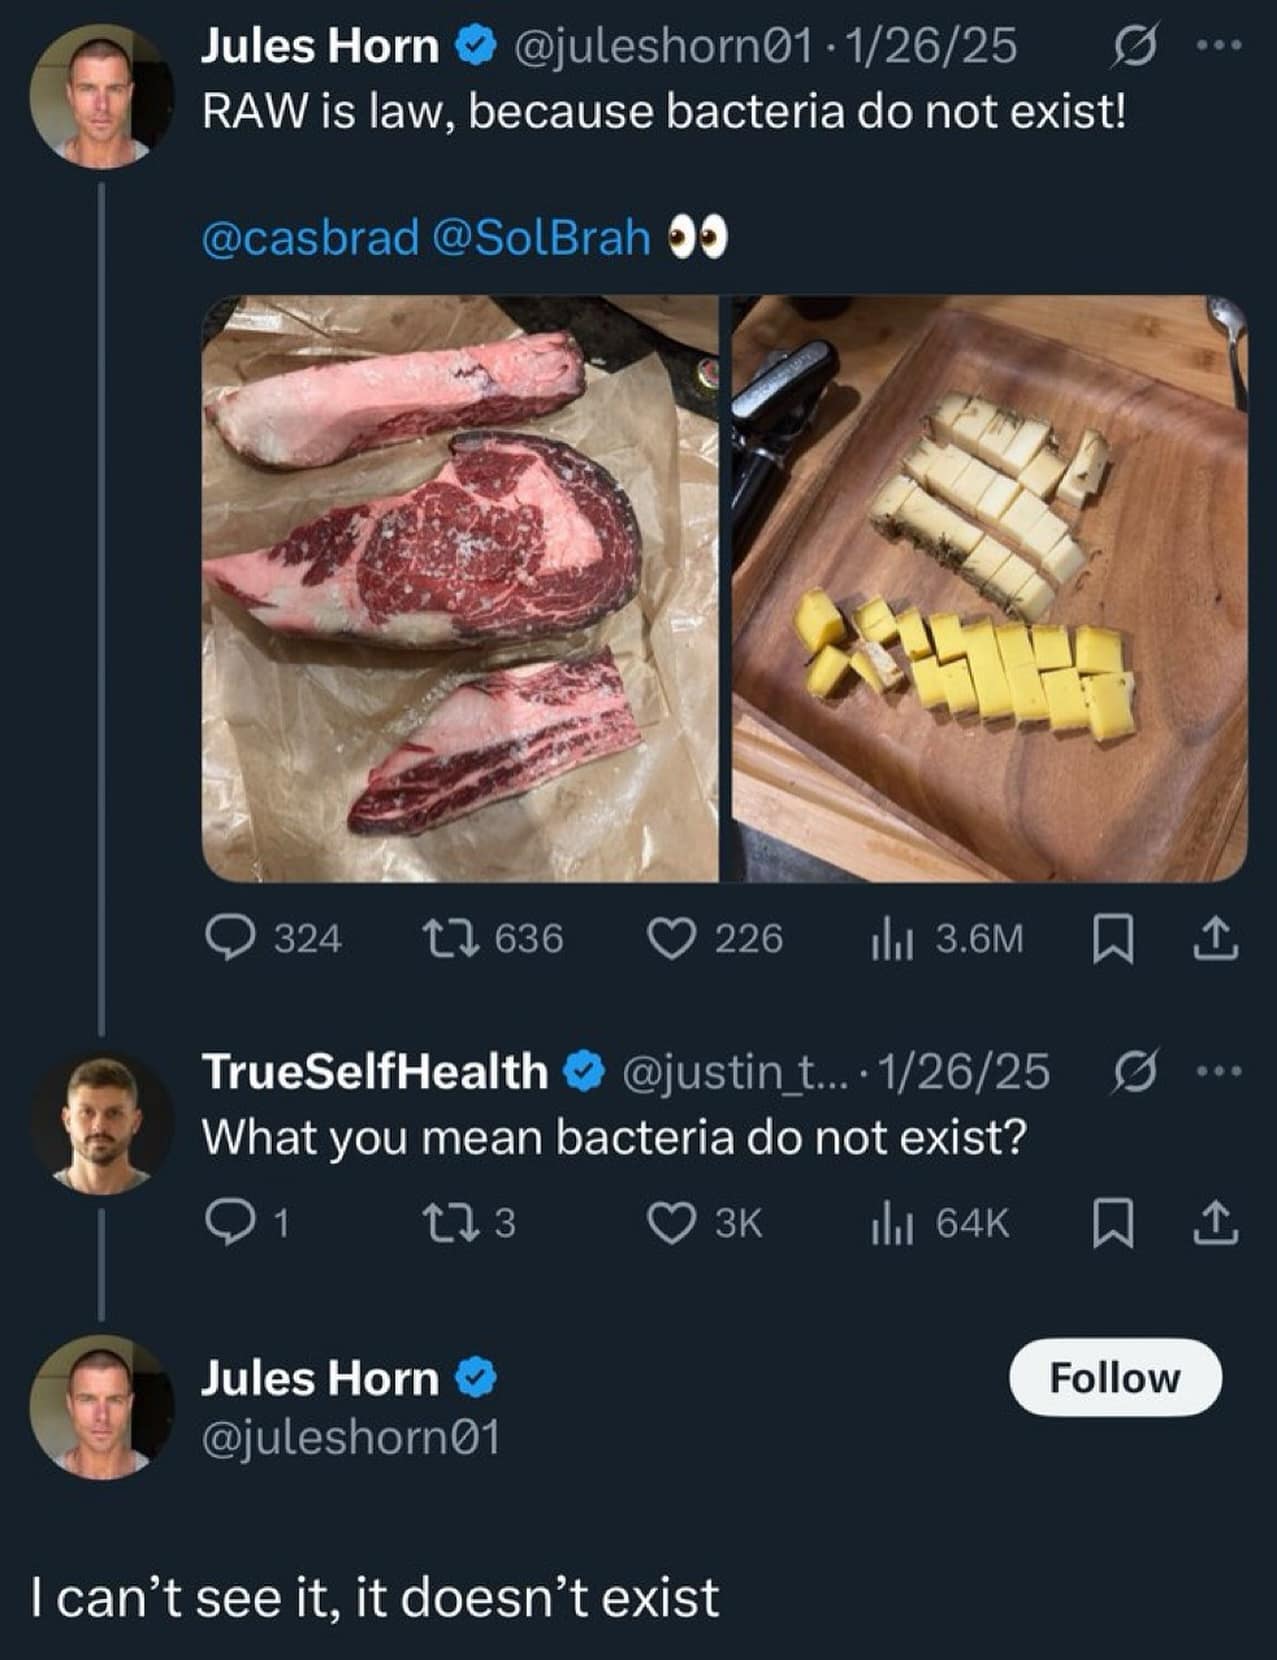Share Jules Horn's tweet via the share icon

[1213, 938]
